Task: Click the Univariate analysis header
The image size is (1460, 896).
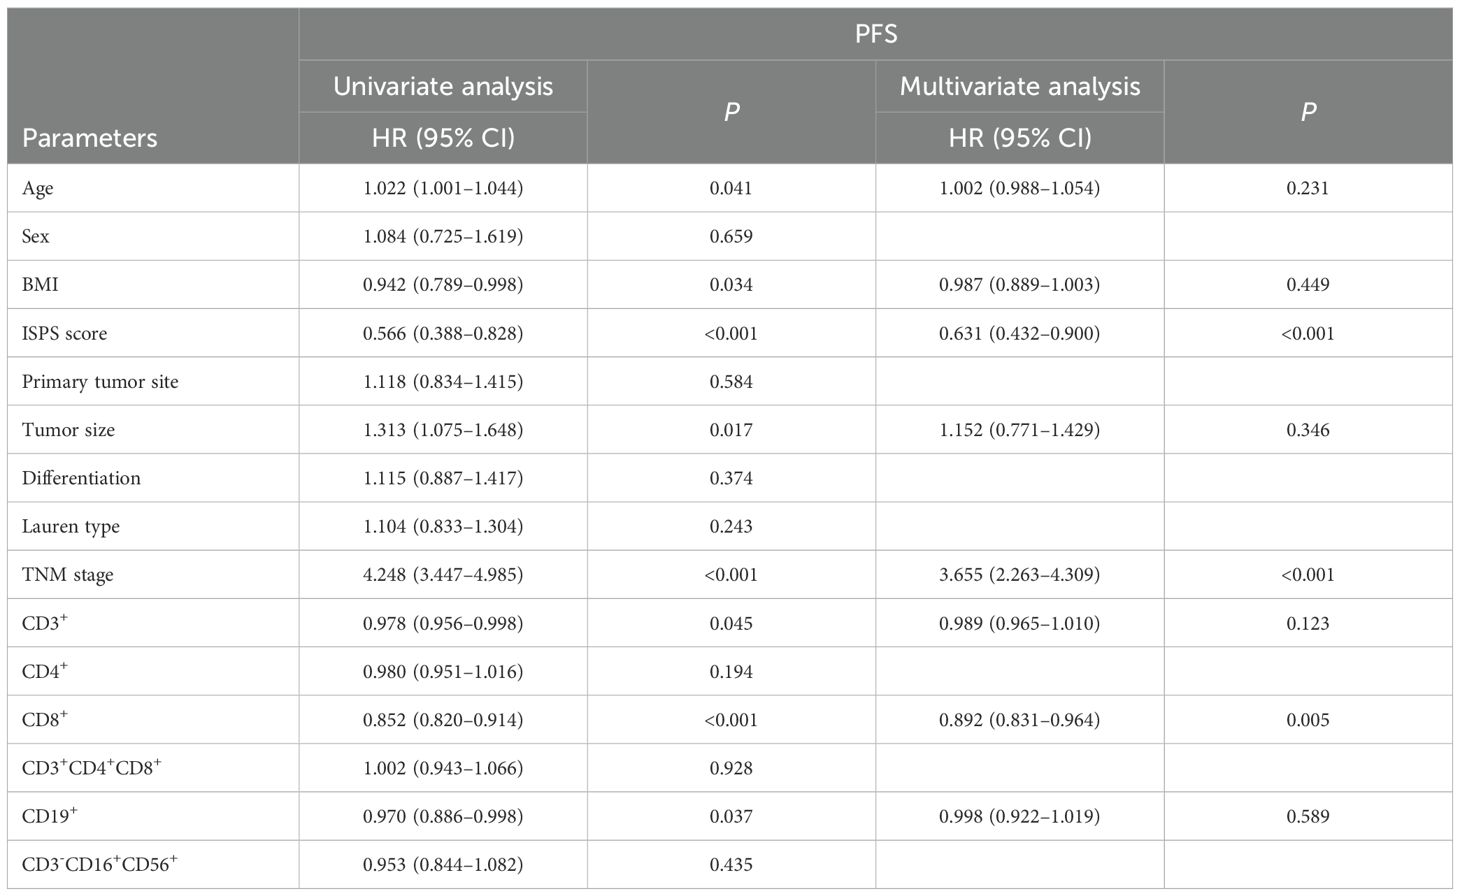Action: coord(443,86)
